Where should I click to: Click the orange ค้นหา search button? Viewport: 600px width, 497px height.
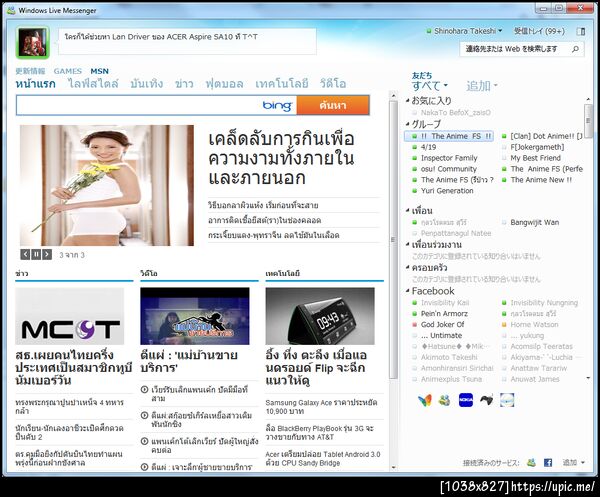click(x=333, y=105)
